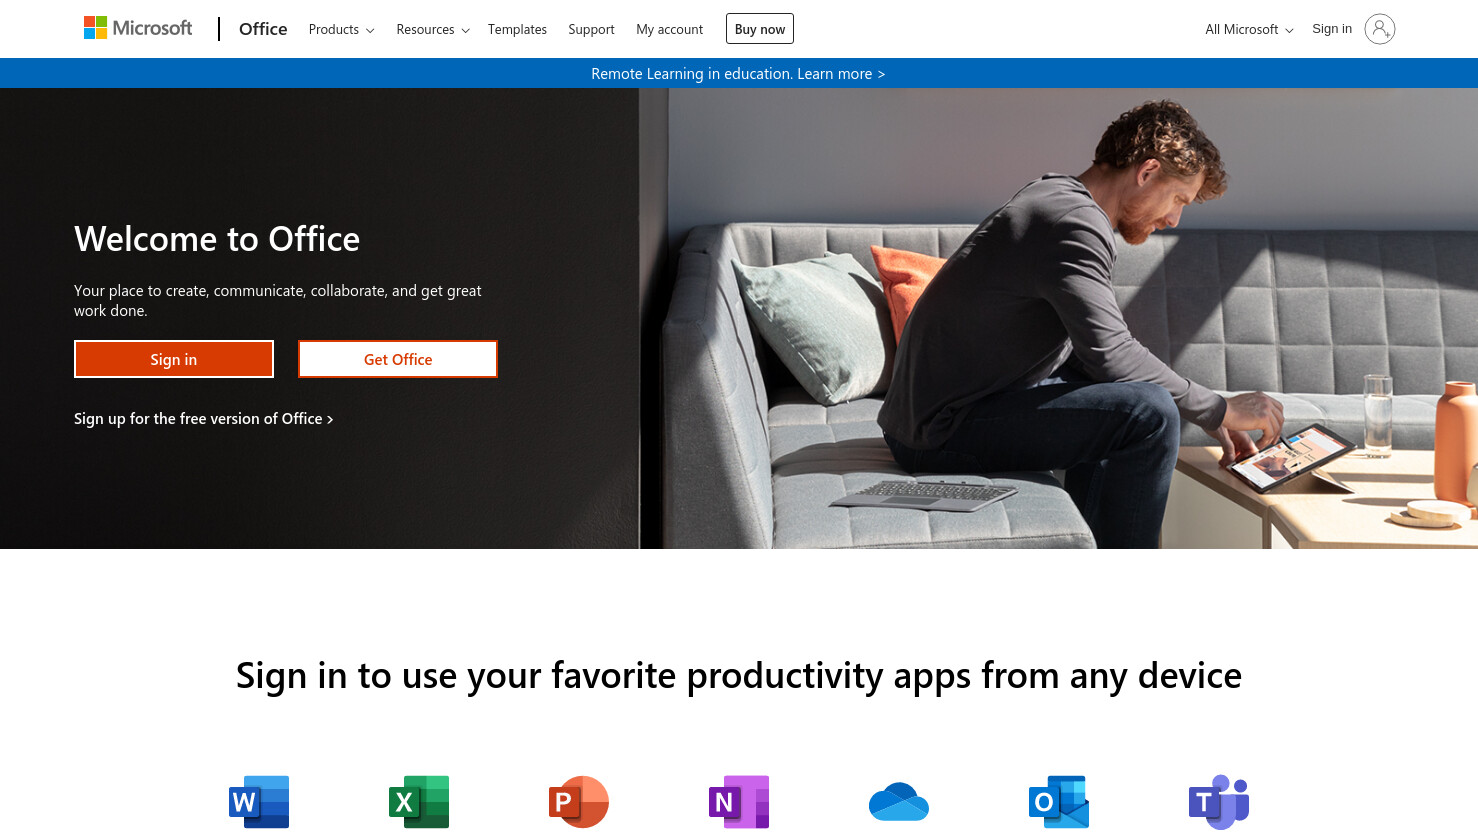
Task: Open the Teams app icon
Action: pyautogui.click(x=1219, y=802)
